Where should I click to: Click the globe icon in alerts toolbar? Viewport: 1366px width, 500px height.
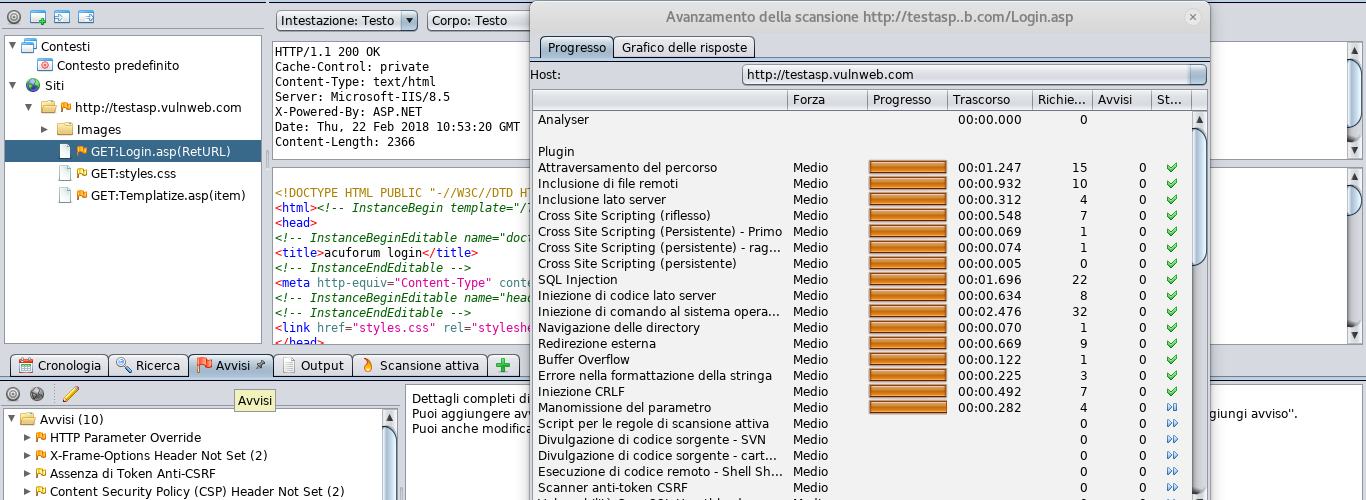(x=38, y=394)
